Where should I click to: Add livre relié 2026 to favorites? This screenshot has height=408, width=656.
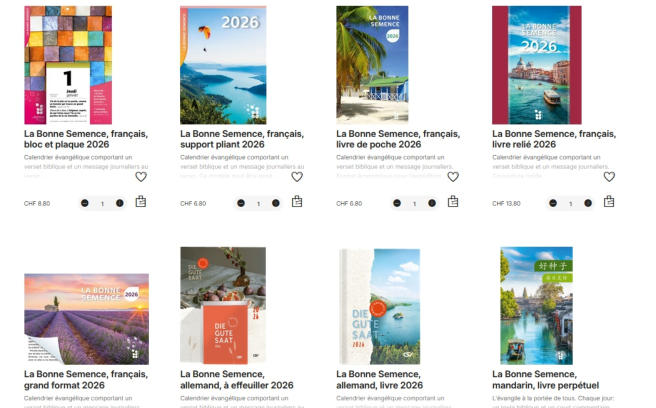pos(609,177)
